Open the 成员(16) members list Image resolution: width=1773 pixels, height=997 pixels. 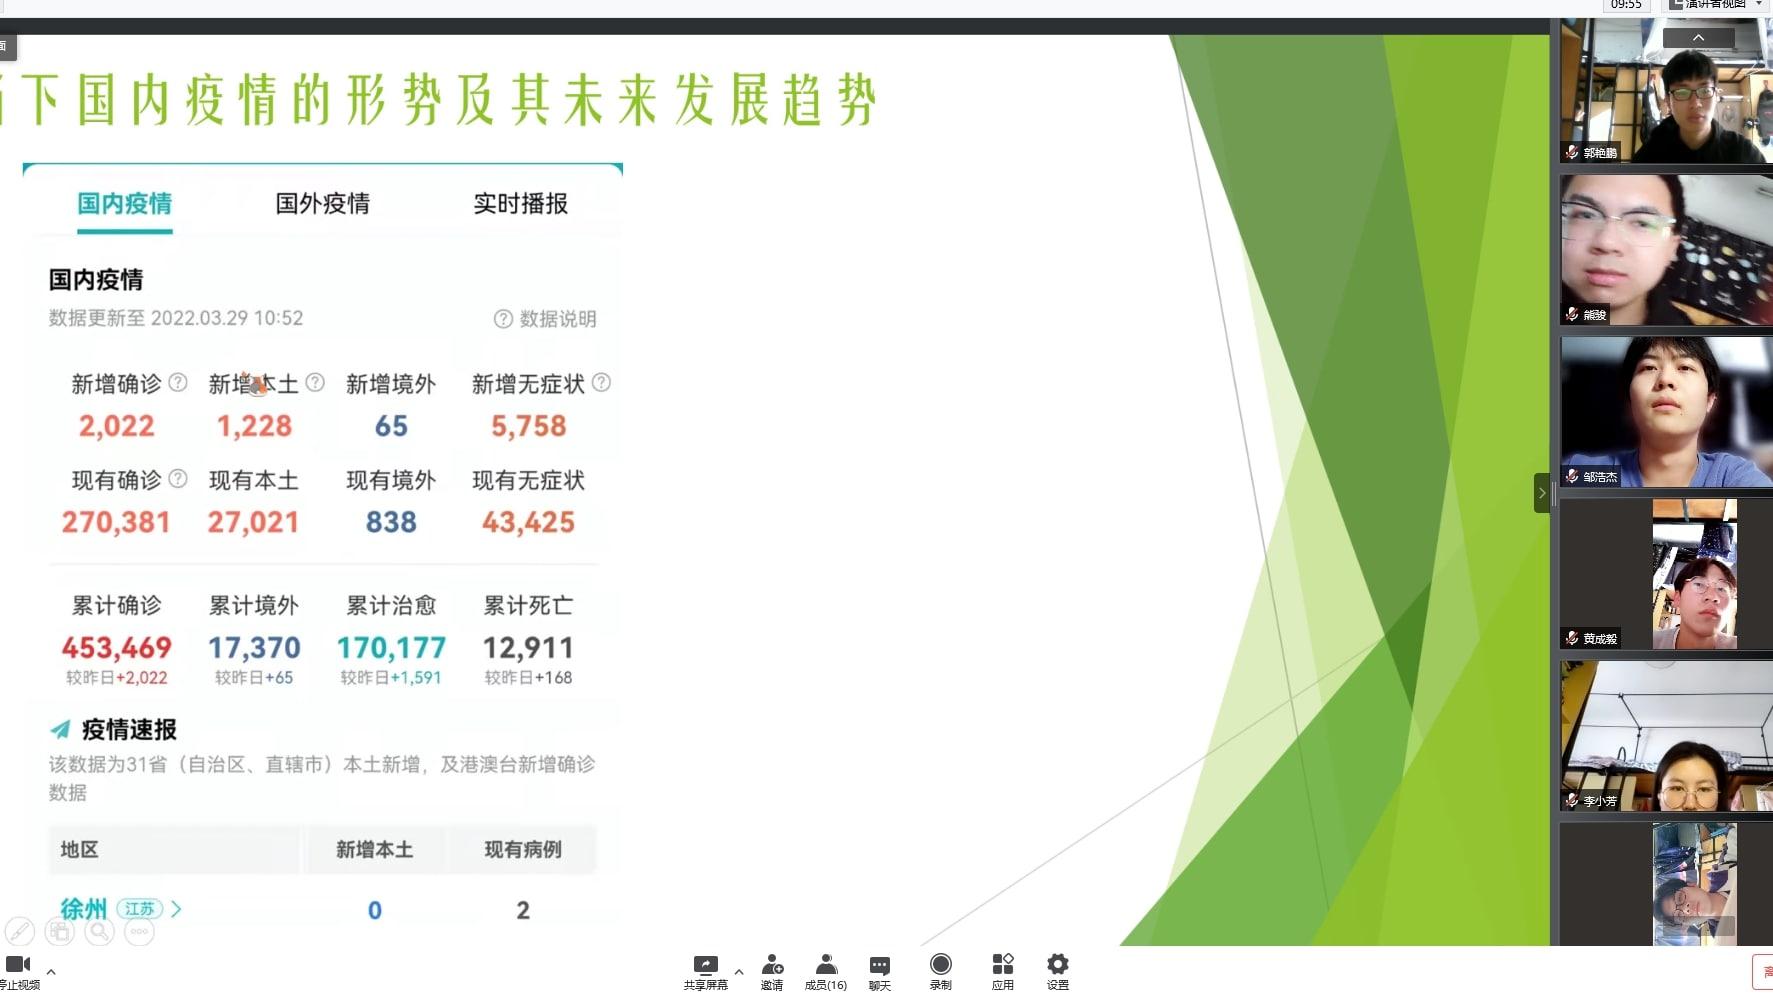[826, 971]
